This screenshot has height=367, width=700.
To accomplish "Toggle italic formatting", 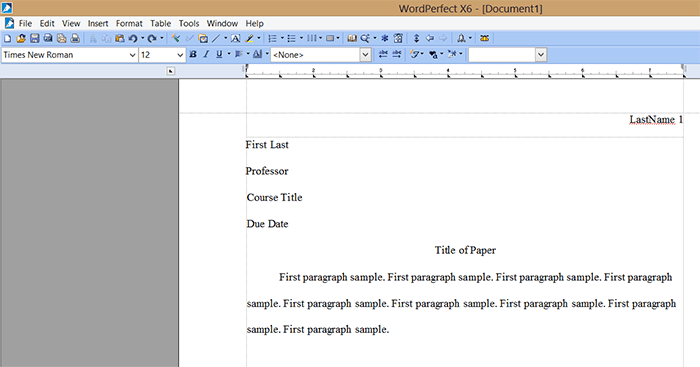I will coord(206,54).
